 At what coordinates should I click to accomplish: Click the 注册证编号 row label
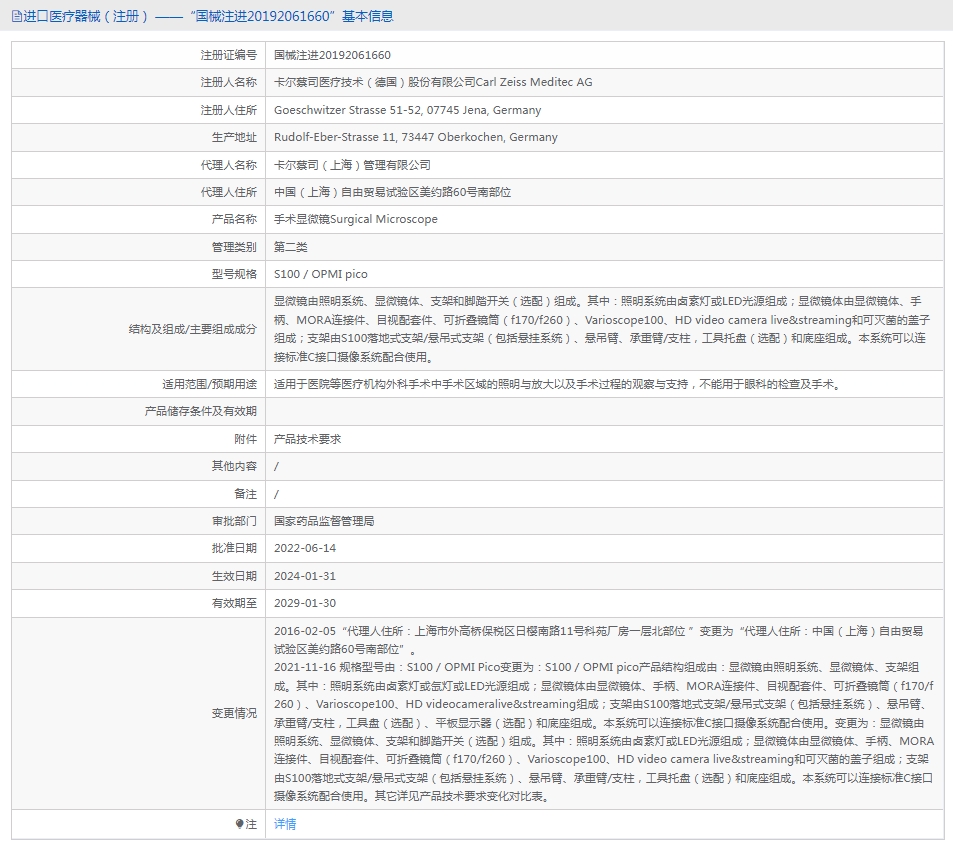coord(229,55)
